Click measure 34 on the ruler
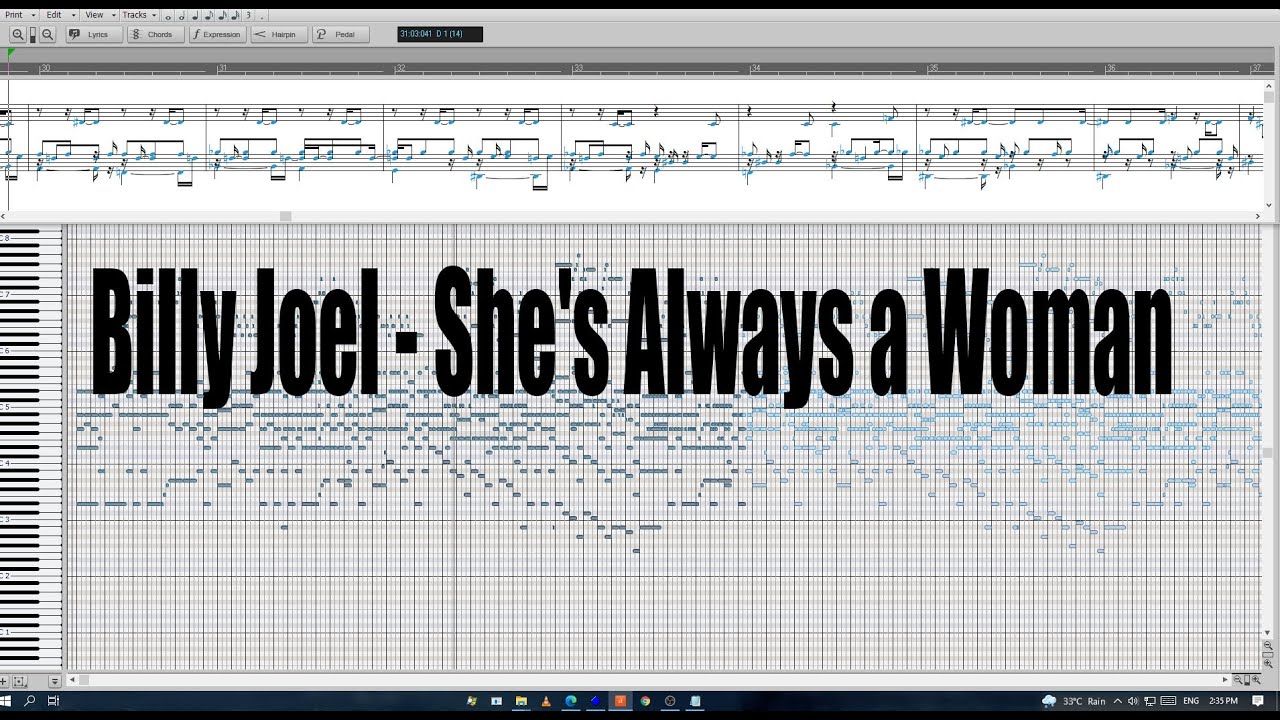1280x720 pixels. click(x=756, y=68)
